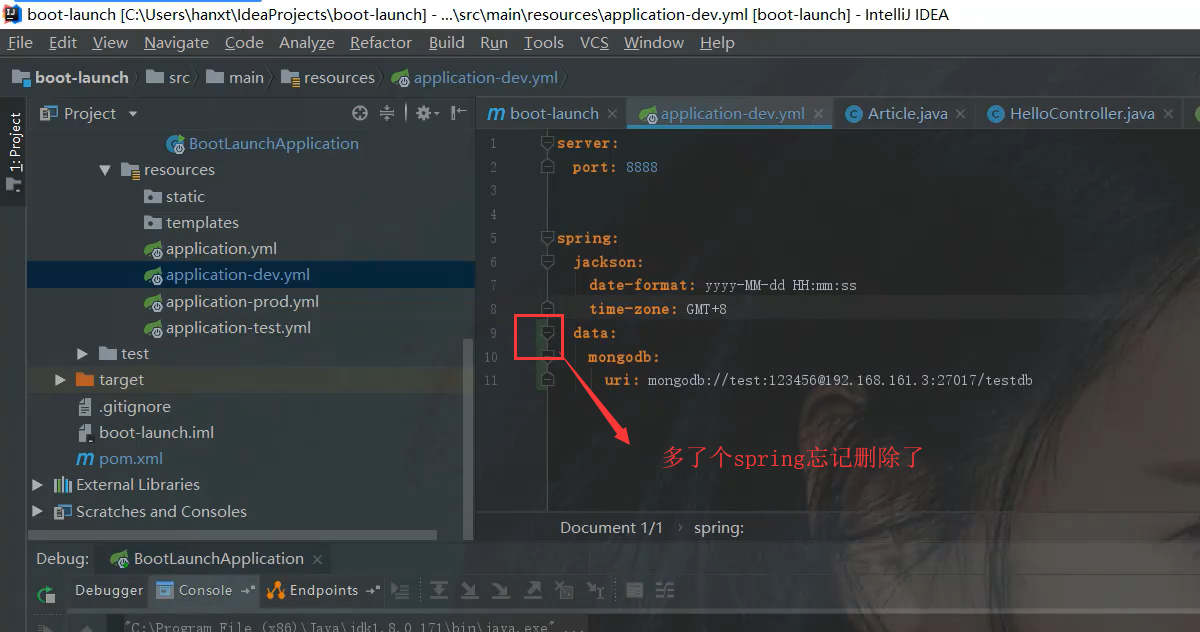Click the Collapse All icon in Project panel
Screen dimensions: 1200x632
[x=387, y=113]
